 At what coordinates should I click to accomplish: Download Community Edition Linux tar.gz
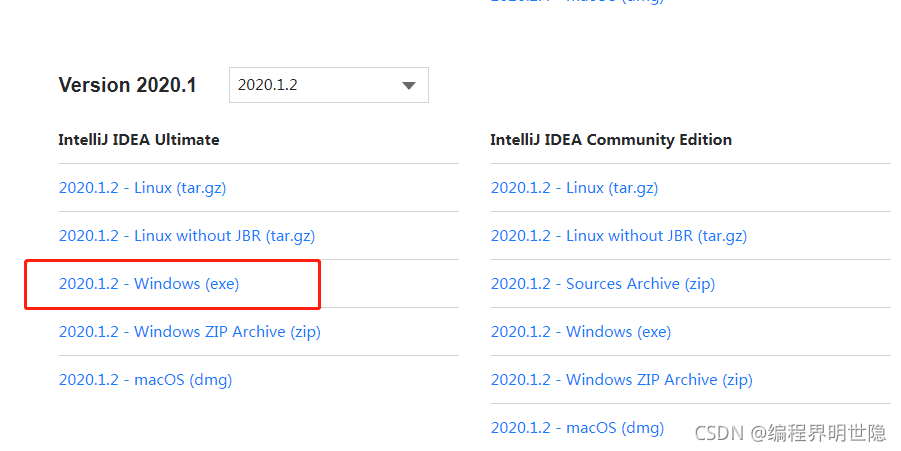point(575,188)
